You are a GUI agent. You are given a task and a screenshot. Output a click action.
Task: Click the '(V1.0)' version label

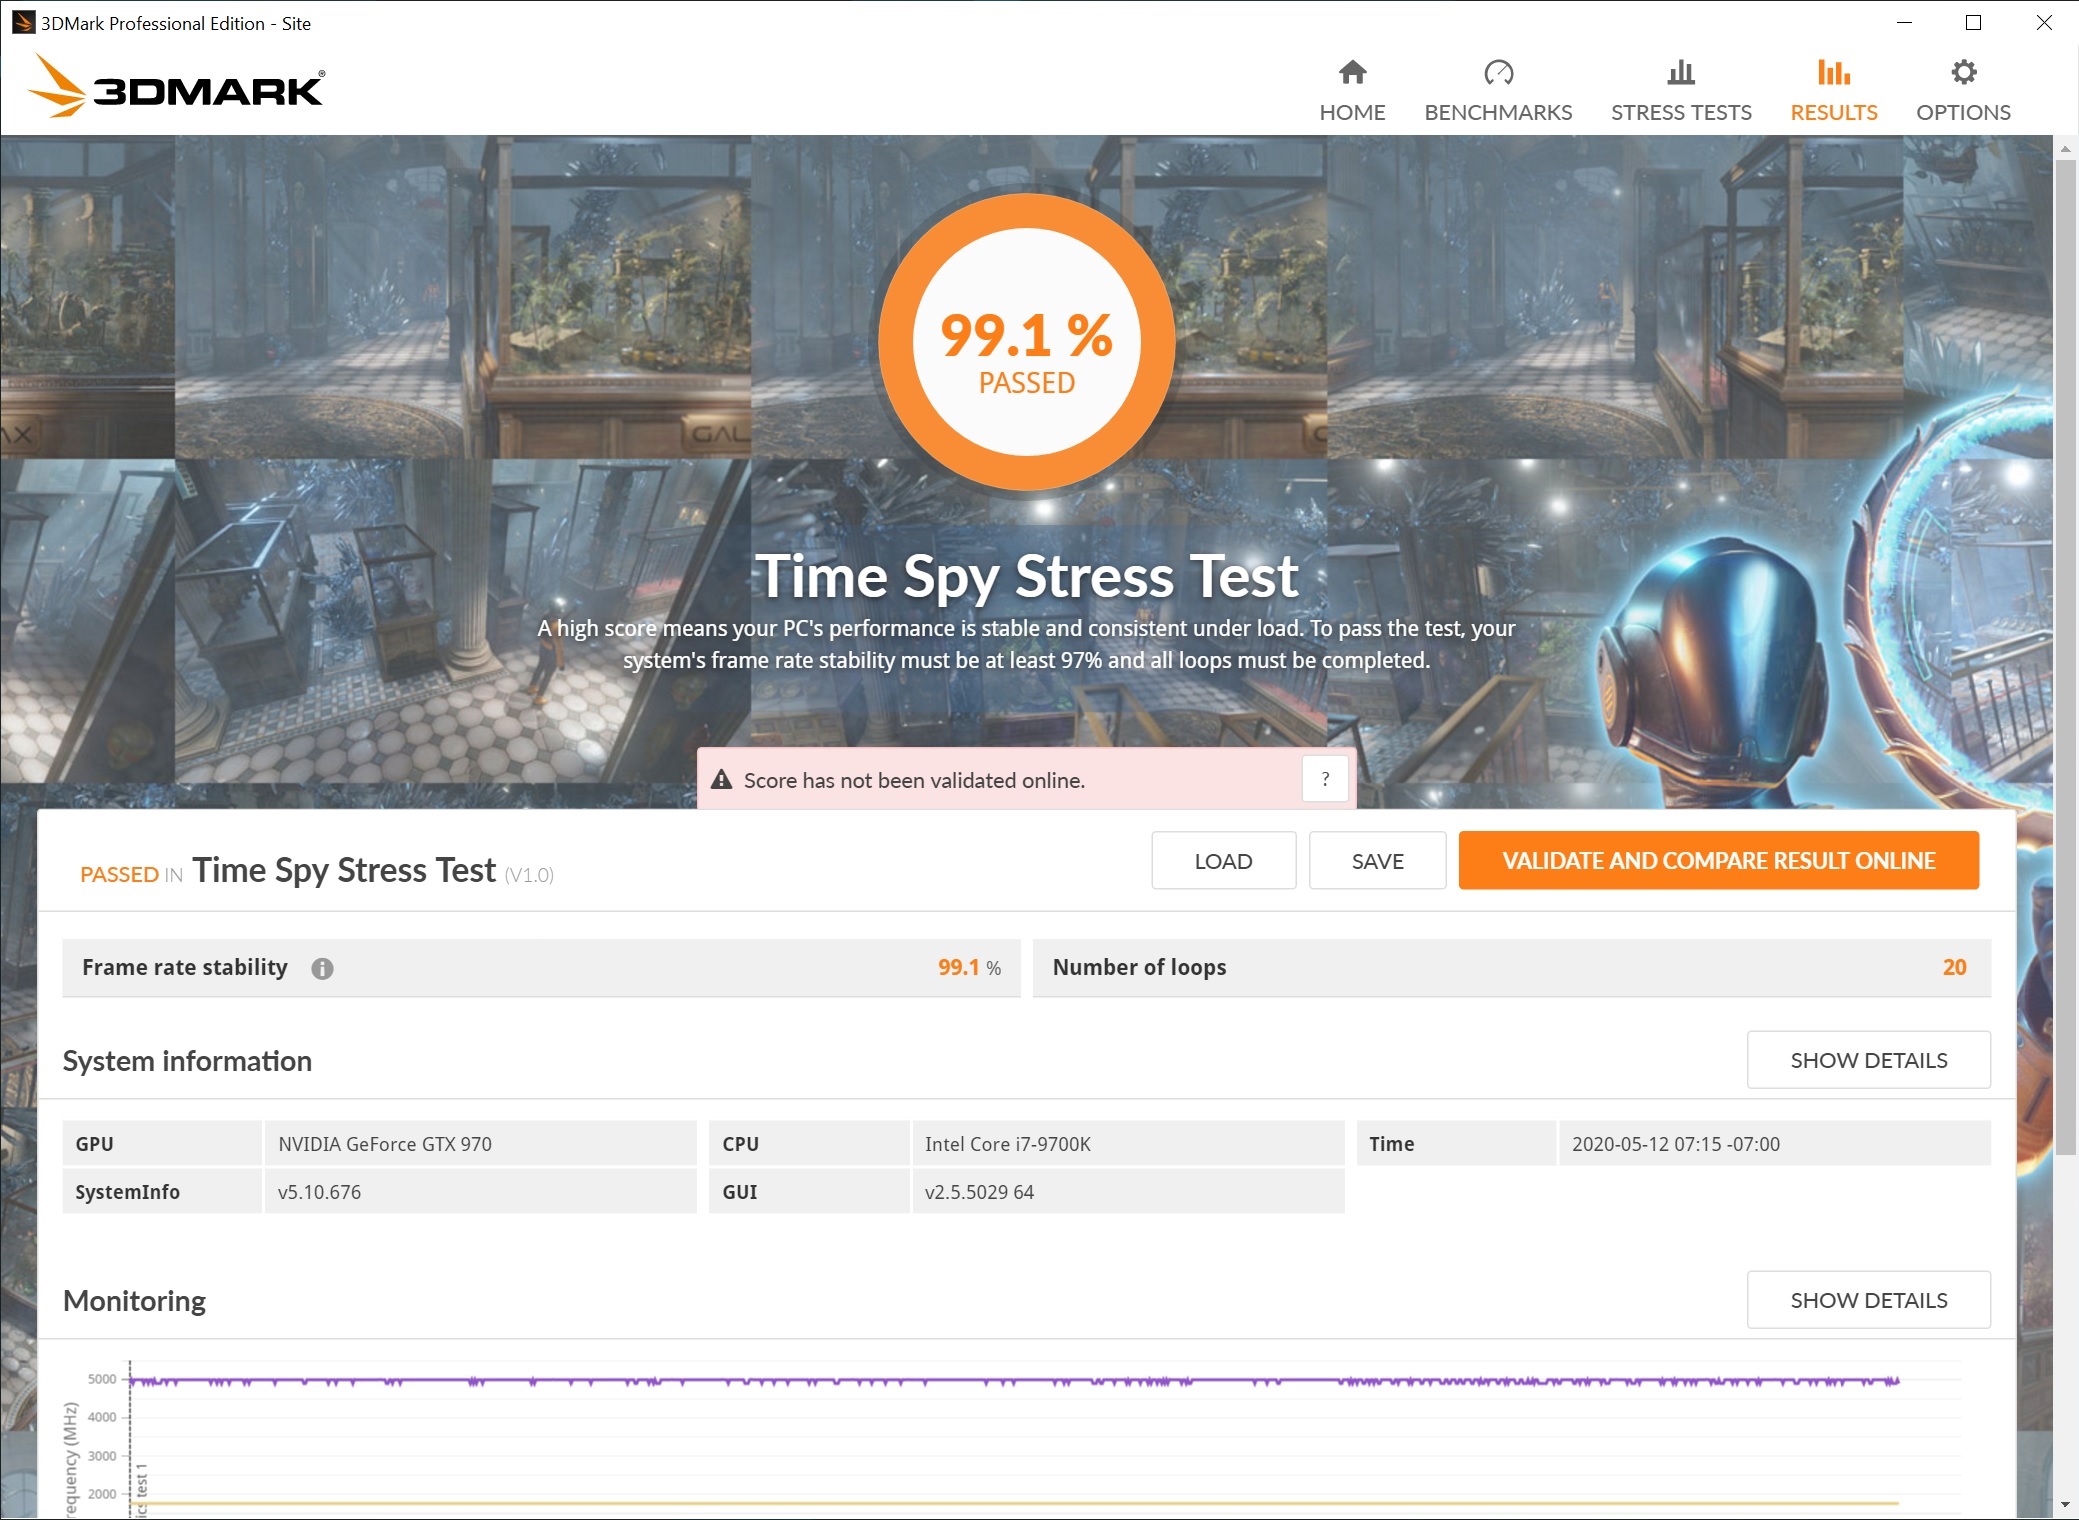point(529,875)
